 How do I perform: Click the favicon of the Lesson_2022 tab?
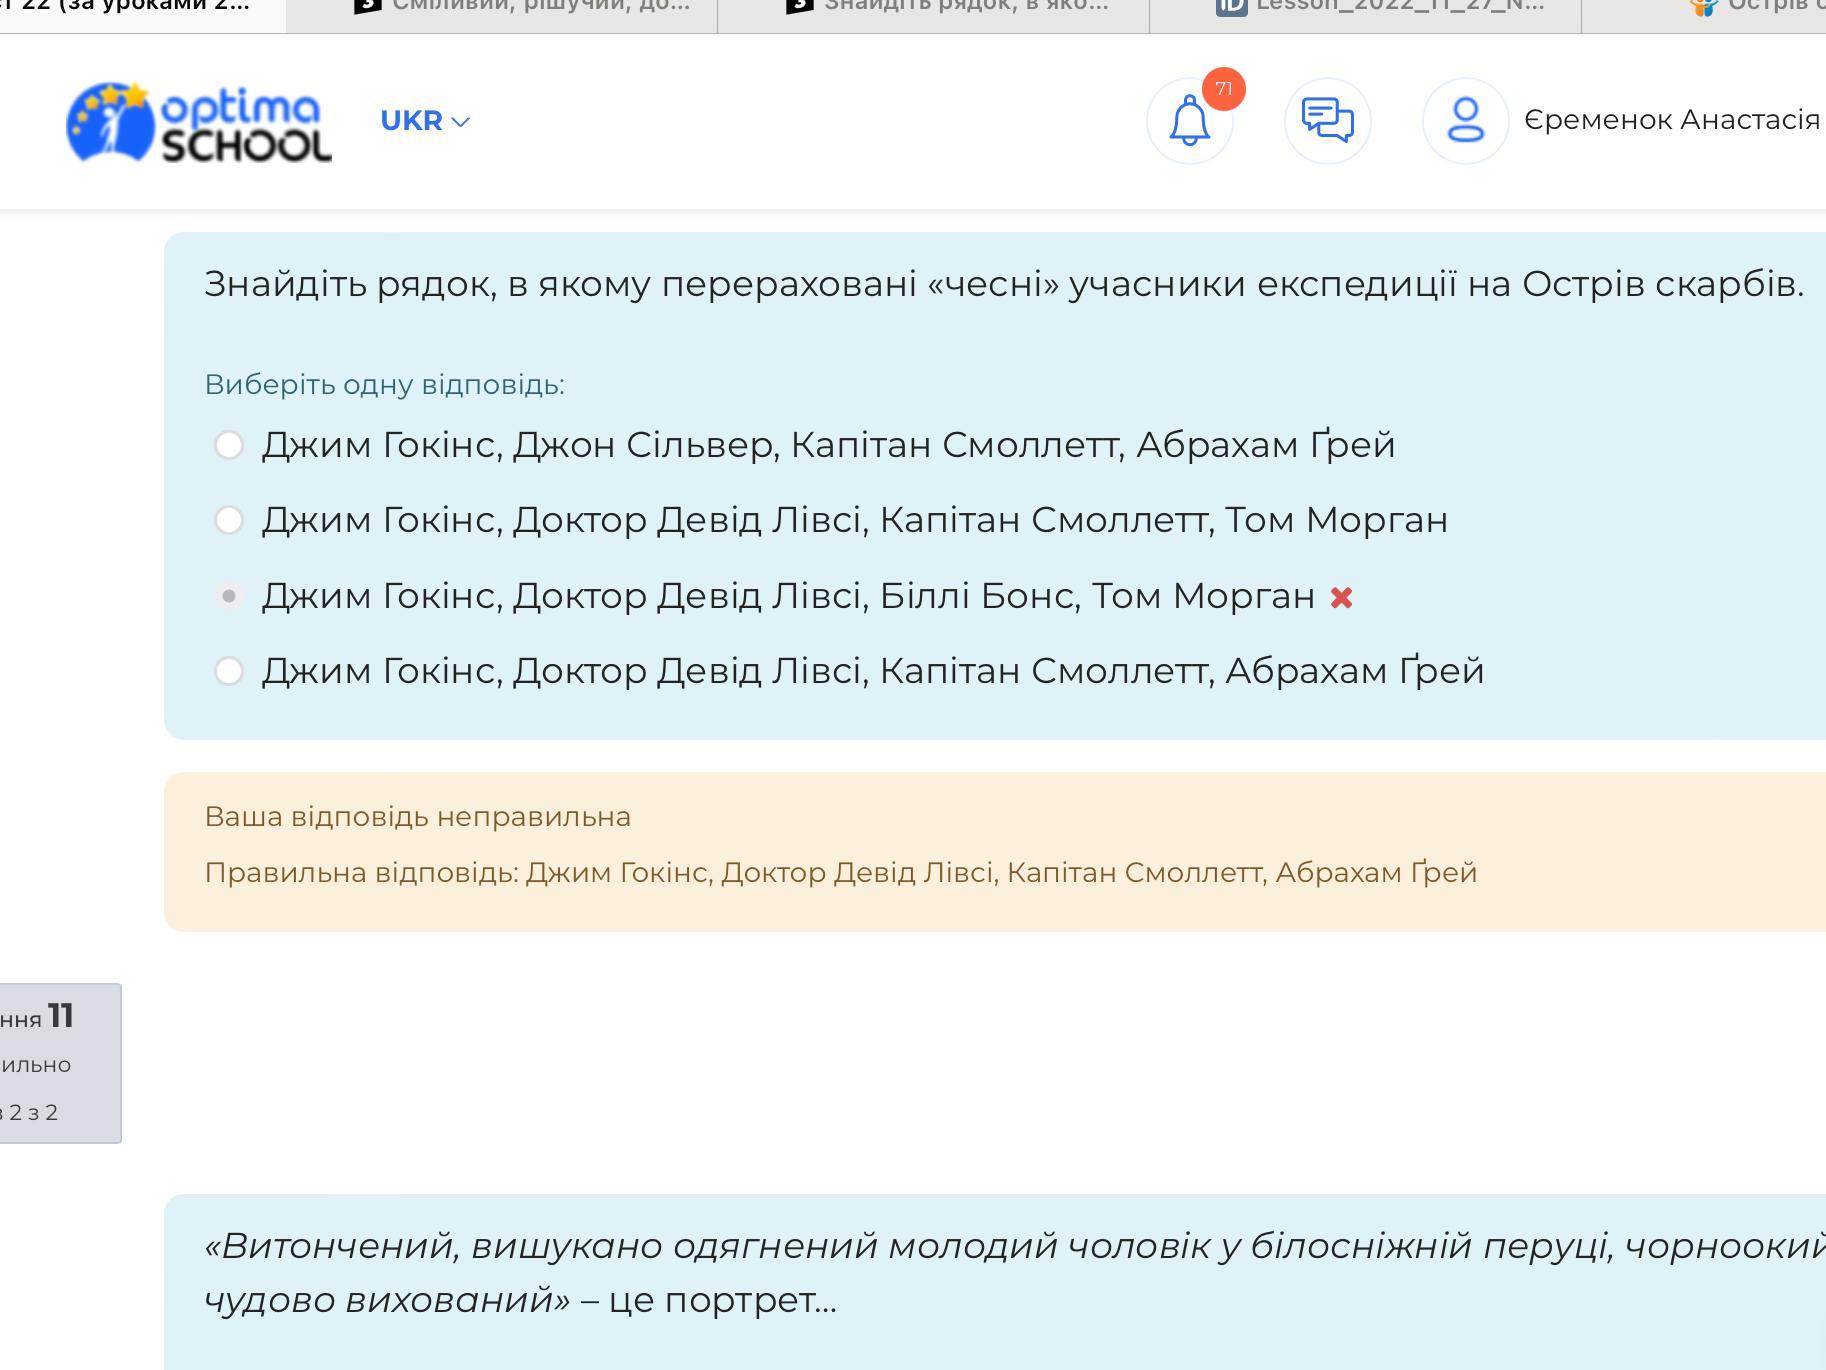tap(1230, 6)
